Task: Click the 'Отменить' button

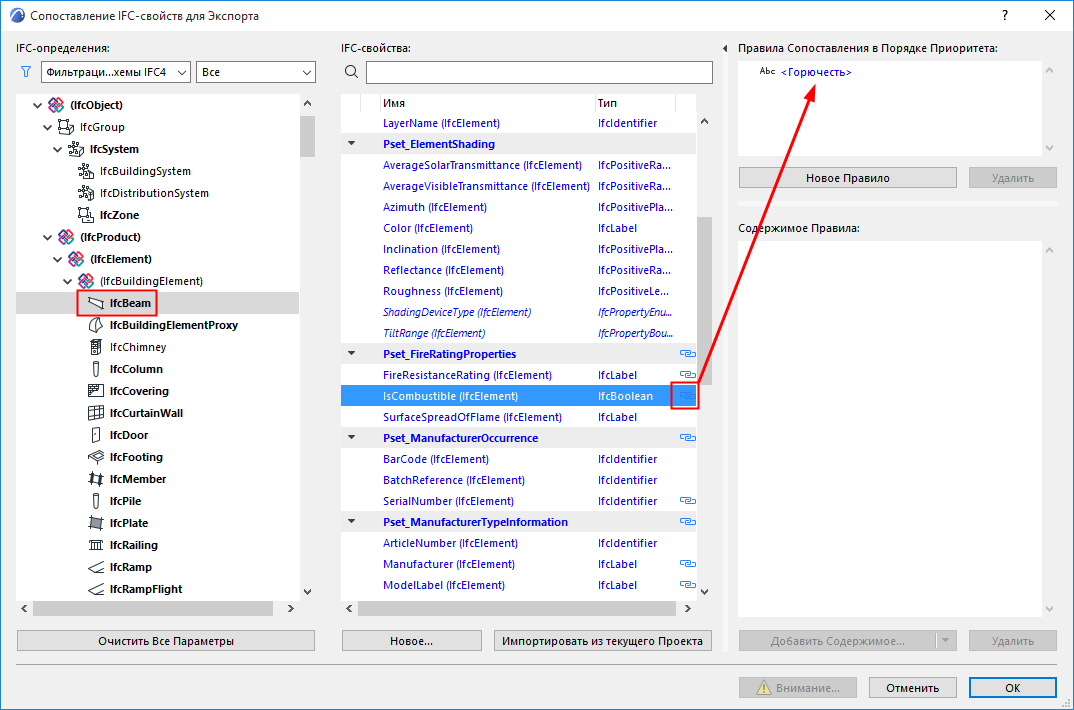Action: point(912,688)
